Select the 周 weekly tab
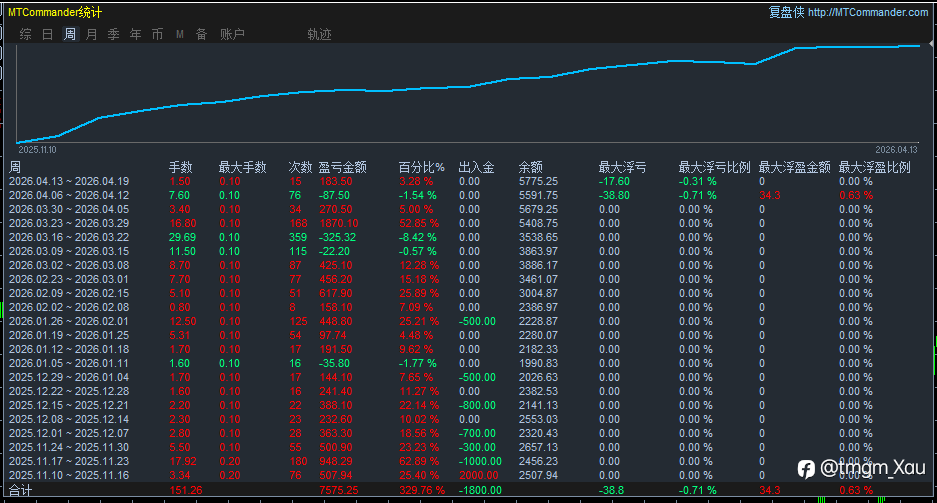Viewport: 937px width, 503px height. [70, 34]
